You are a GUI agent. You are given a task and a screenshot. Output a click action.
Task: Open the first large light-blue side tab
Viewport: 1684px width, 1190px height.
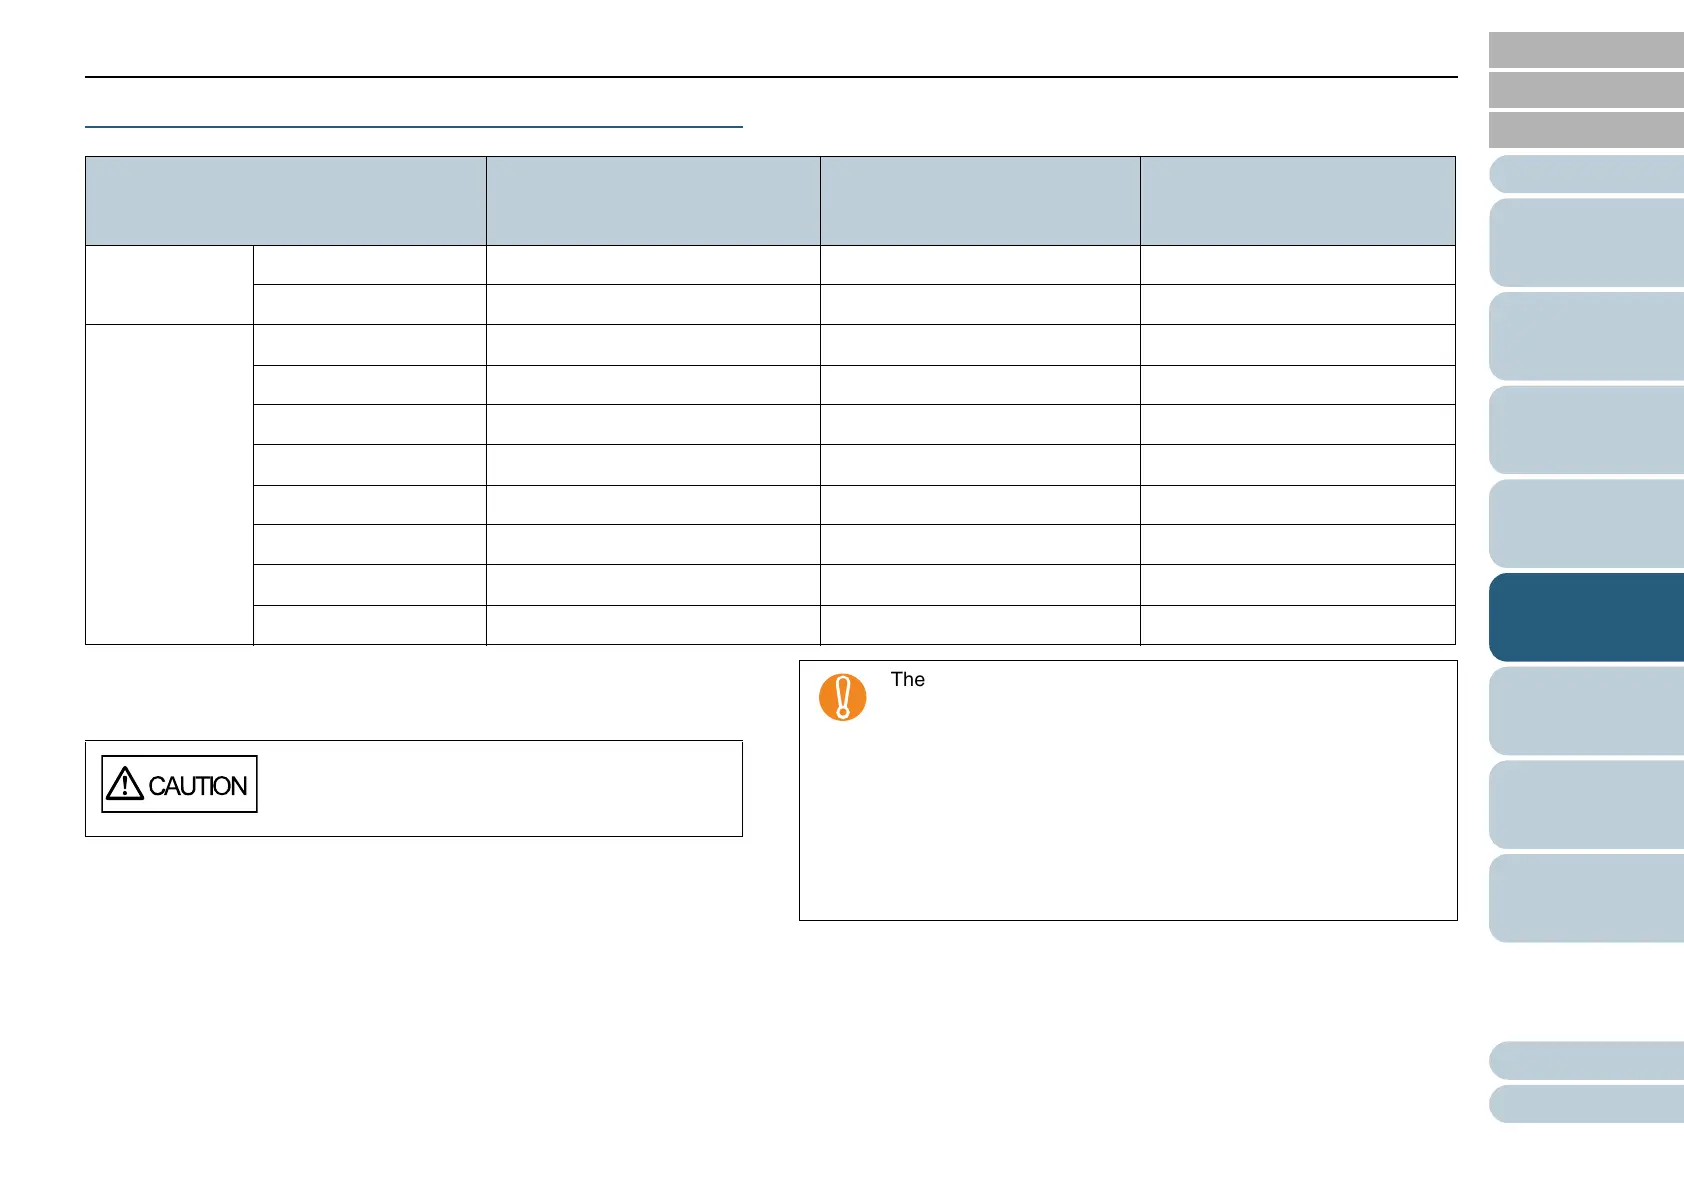[1585, 242]
